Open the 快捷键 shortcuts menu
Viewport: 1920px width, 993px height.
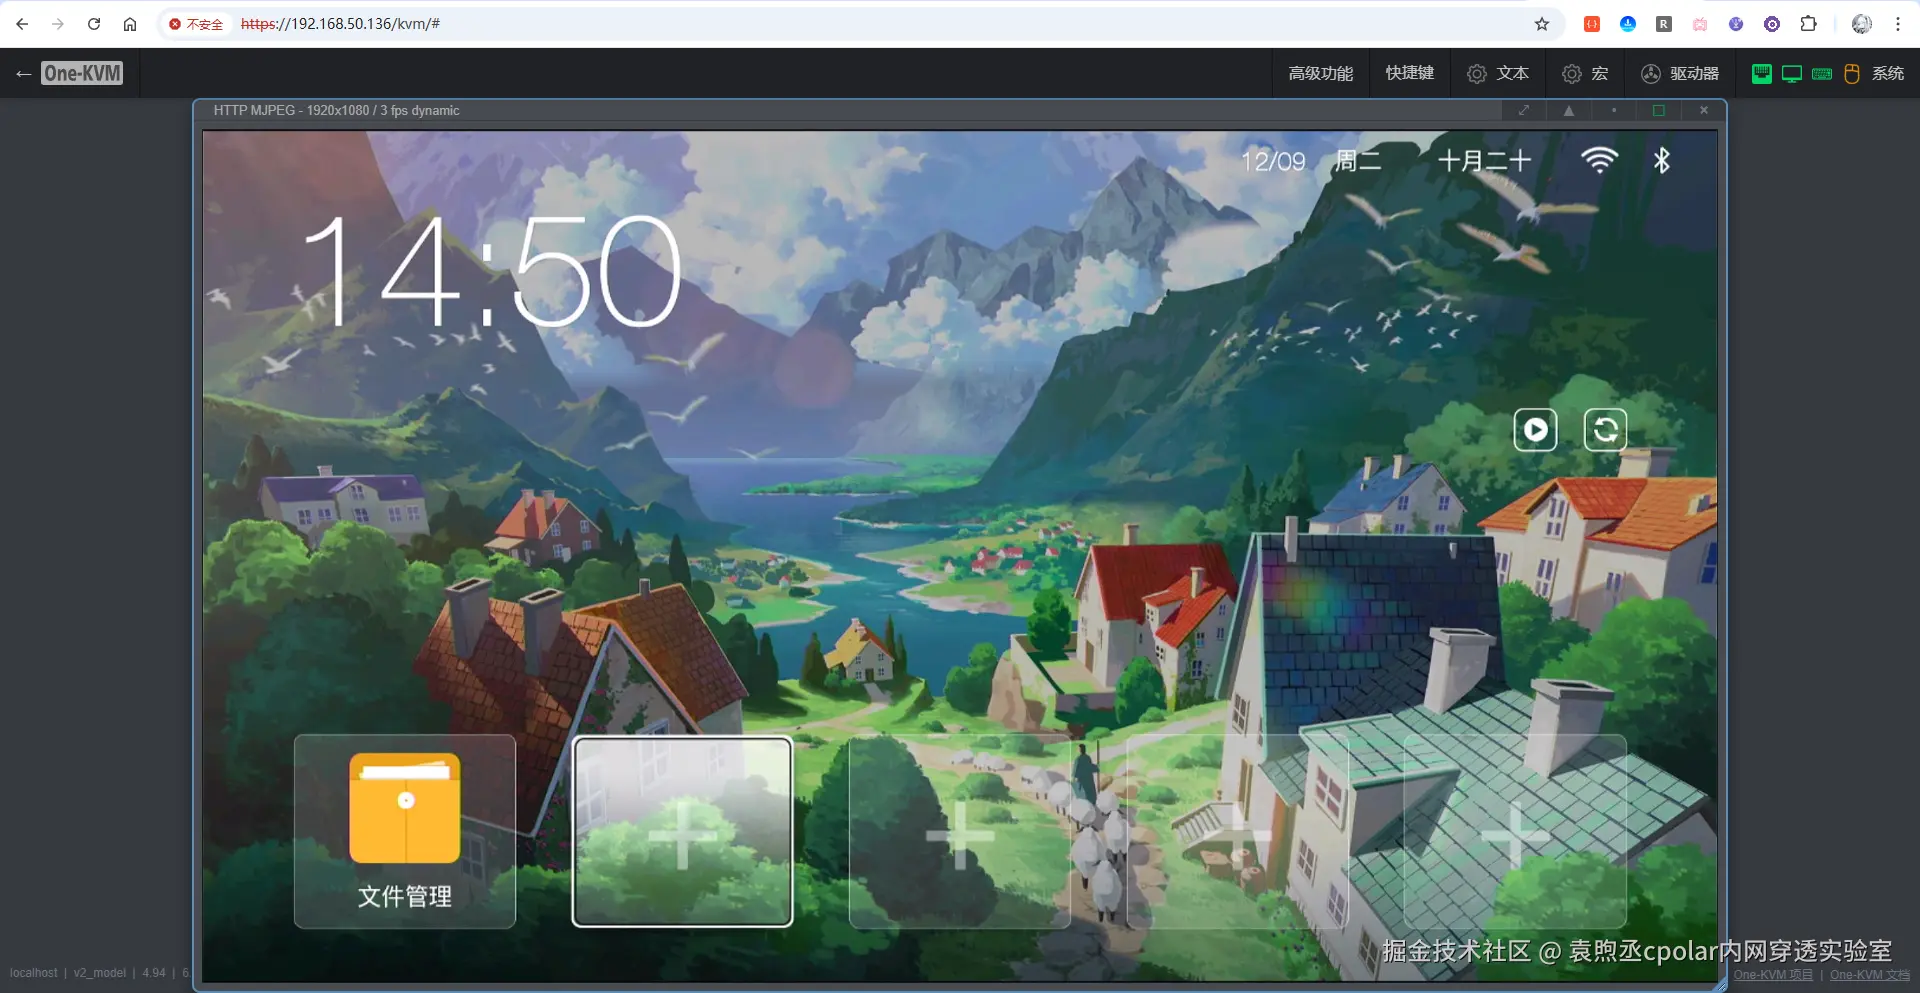click(1409, 73)
